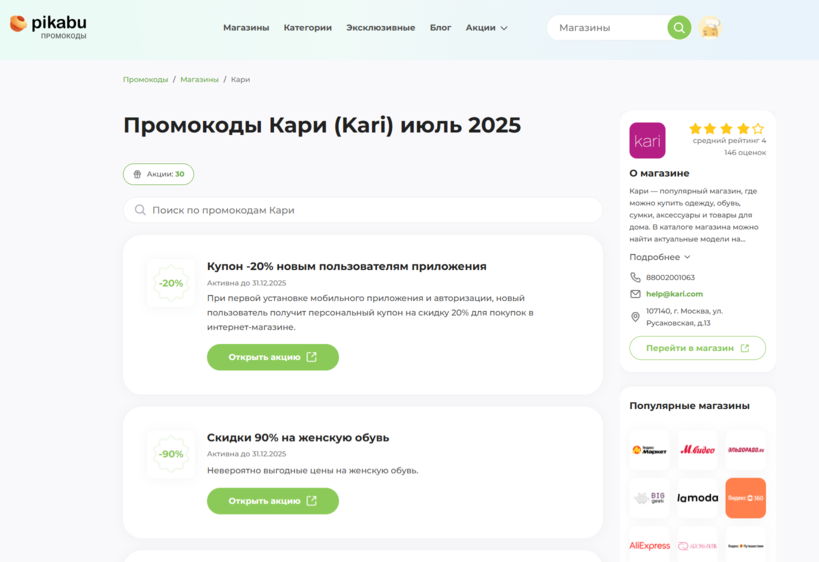Click the help@kari.com email link
819x562 pixels.
tap(674, 294)
